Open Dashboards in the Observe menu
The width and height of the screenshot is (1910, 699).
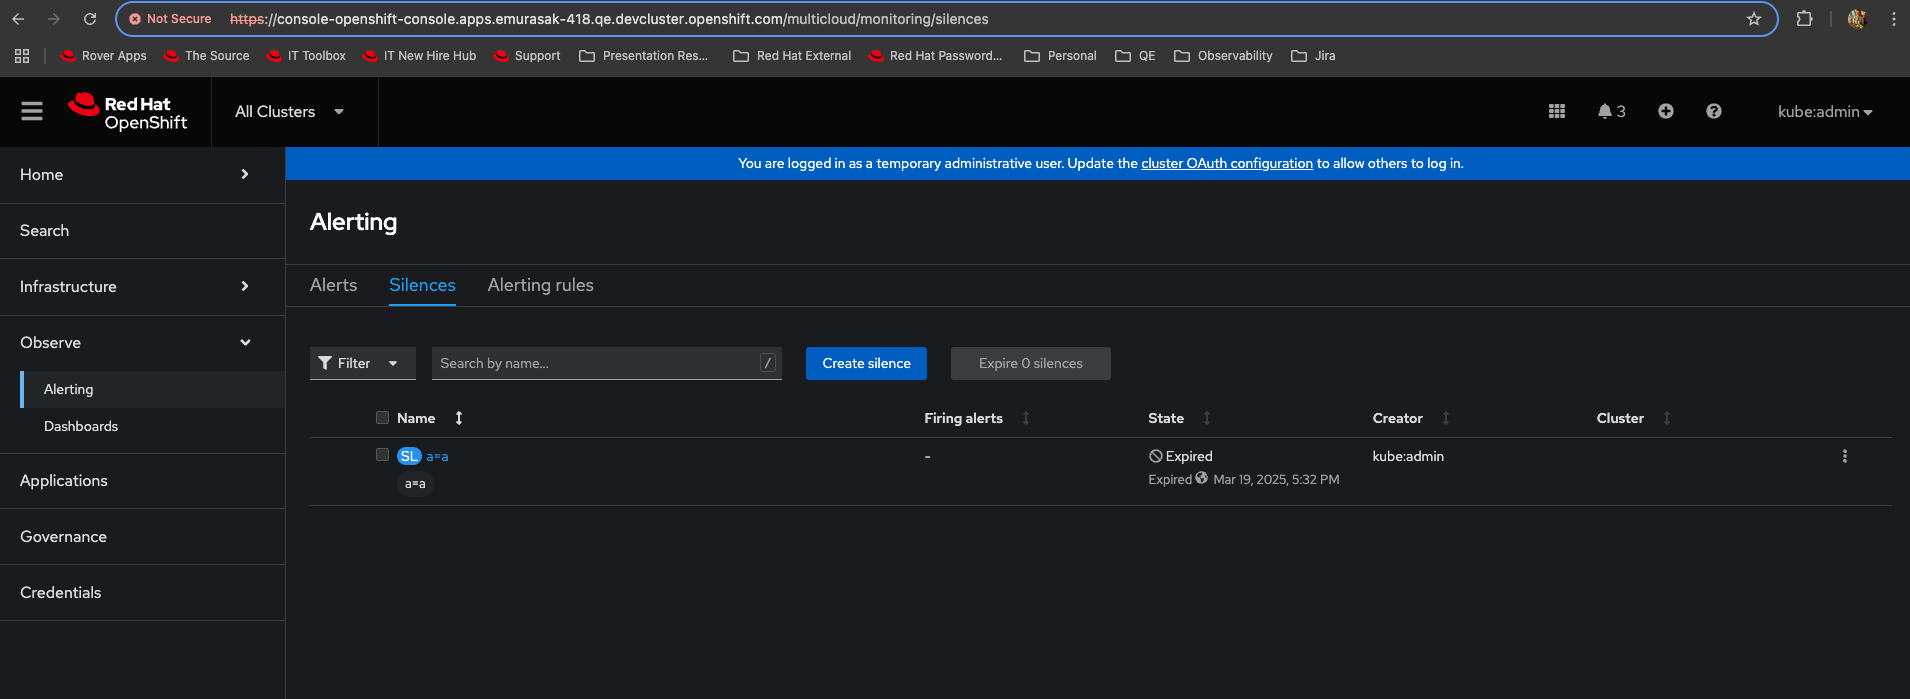[153, 426]
